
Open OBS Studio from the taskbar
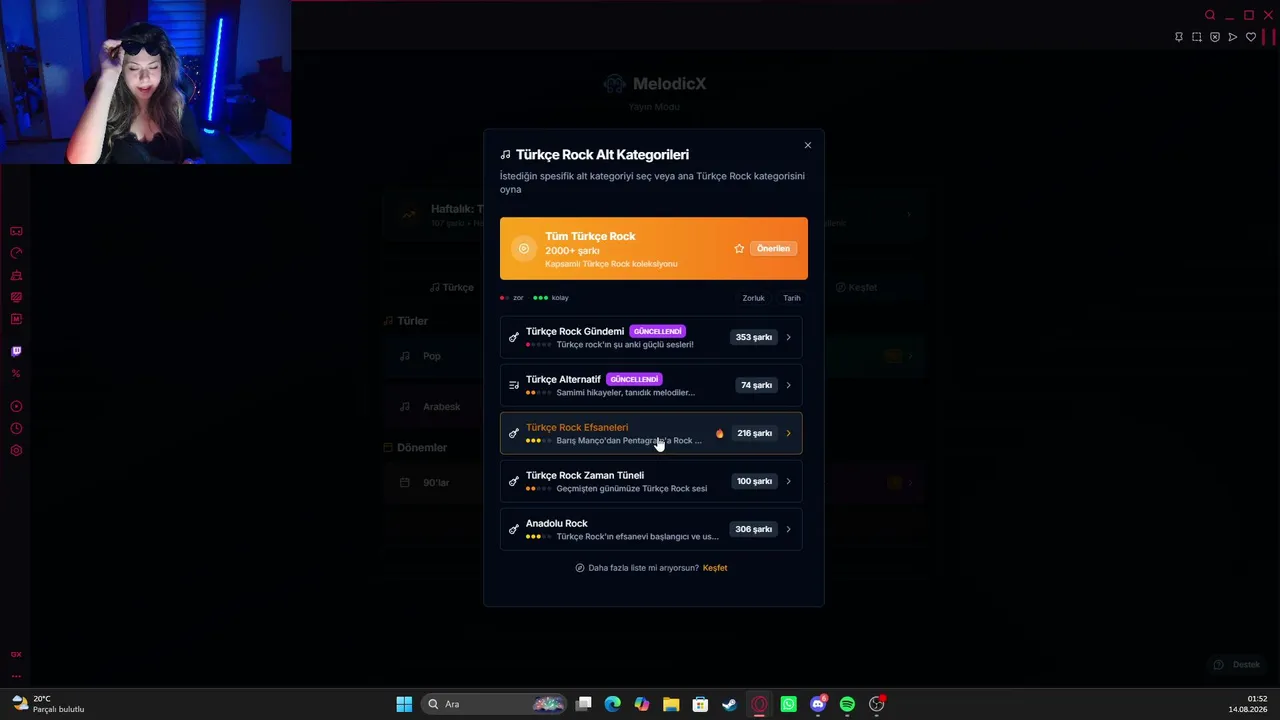pos(876,704)
